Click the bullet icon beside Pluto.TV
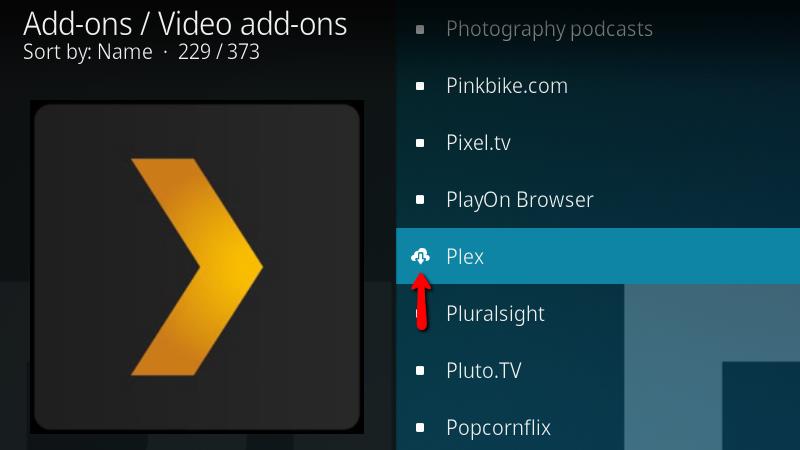Viewport: 800px width, 450px height. pos(420,370)
